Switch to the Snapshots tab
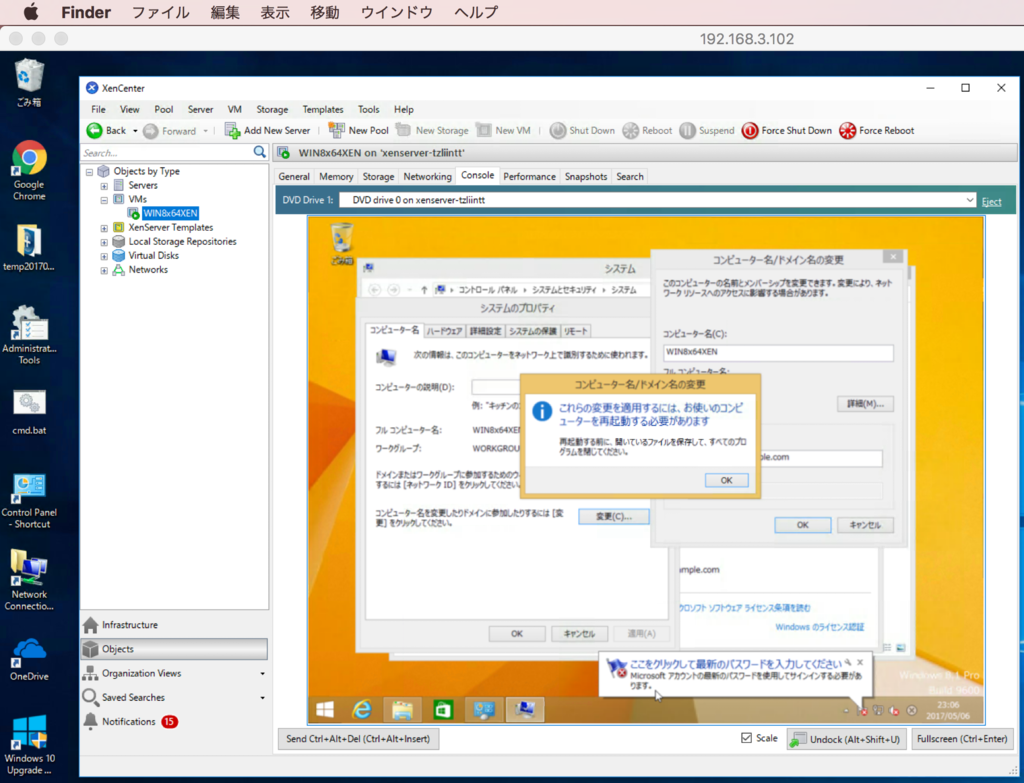The height and width of the screenshot is (783, 1024). [x=586, y=176]
